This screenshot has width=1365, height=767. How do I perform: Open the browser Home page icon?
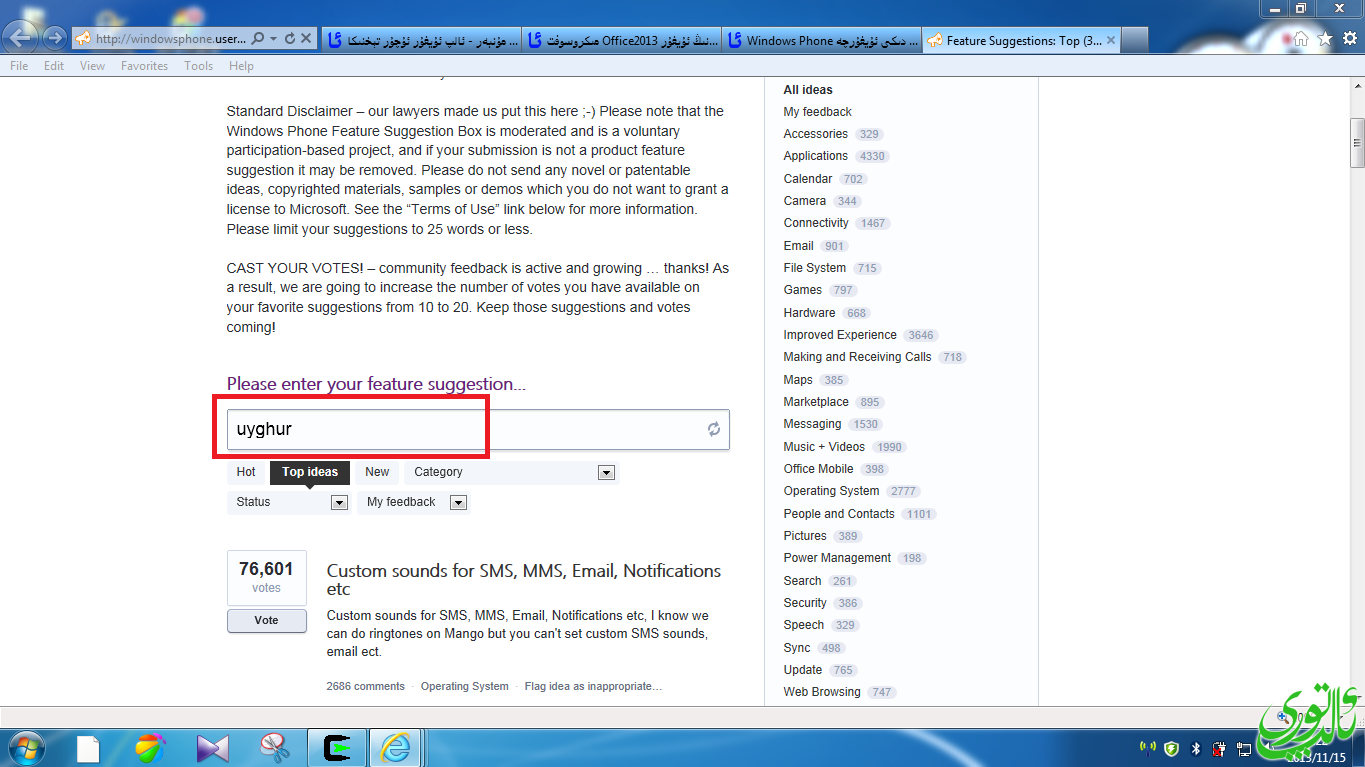(1301, 39)
